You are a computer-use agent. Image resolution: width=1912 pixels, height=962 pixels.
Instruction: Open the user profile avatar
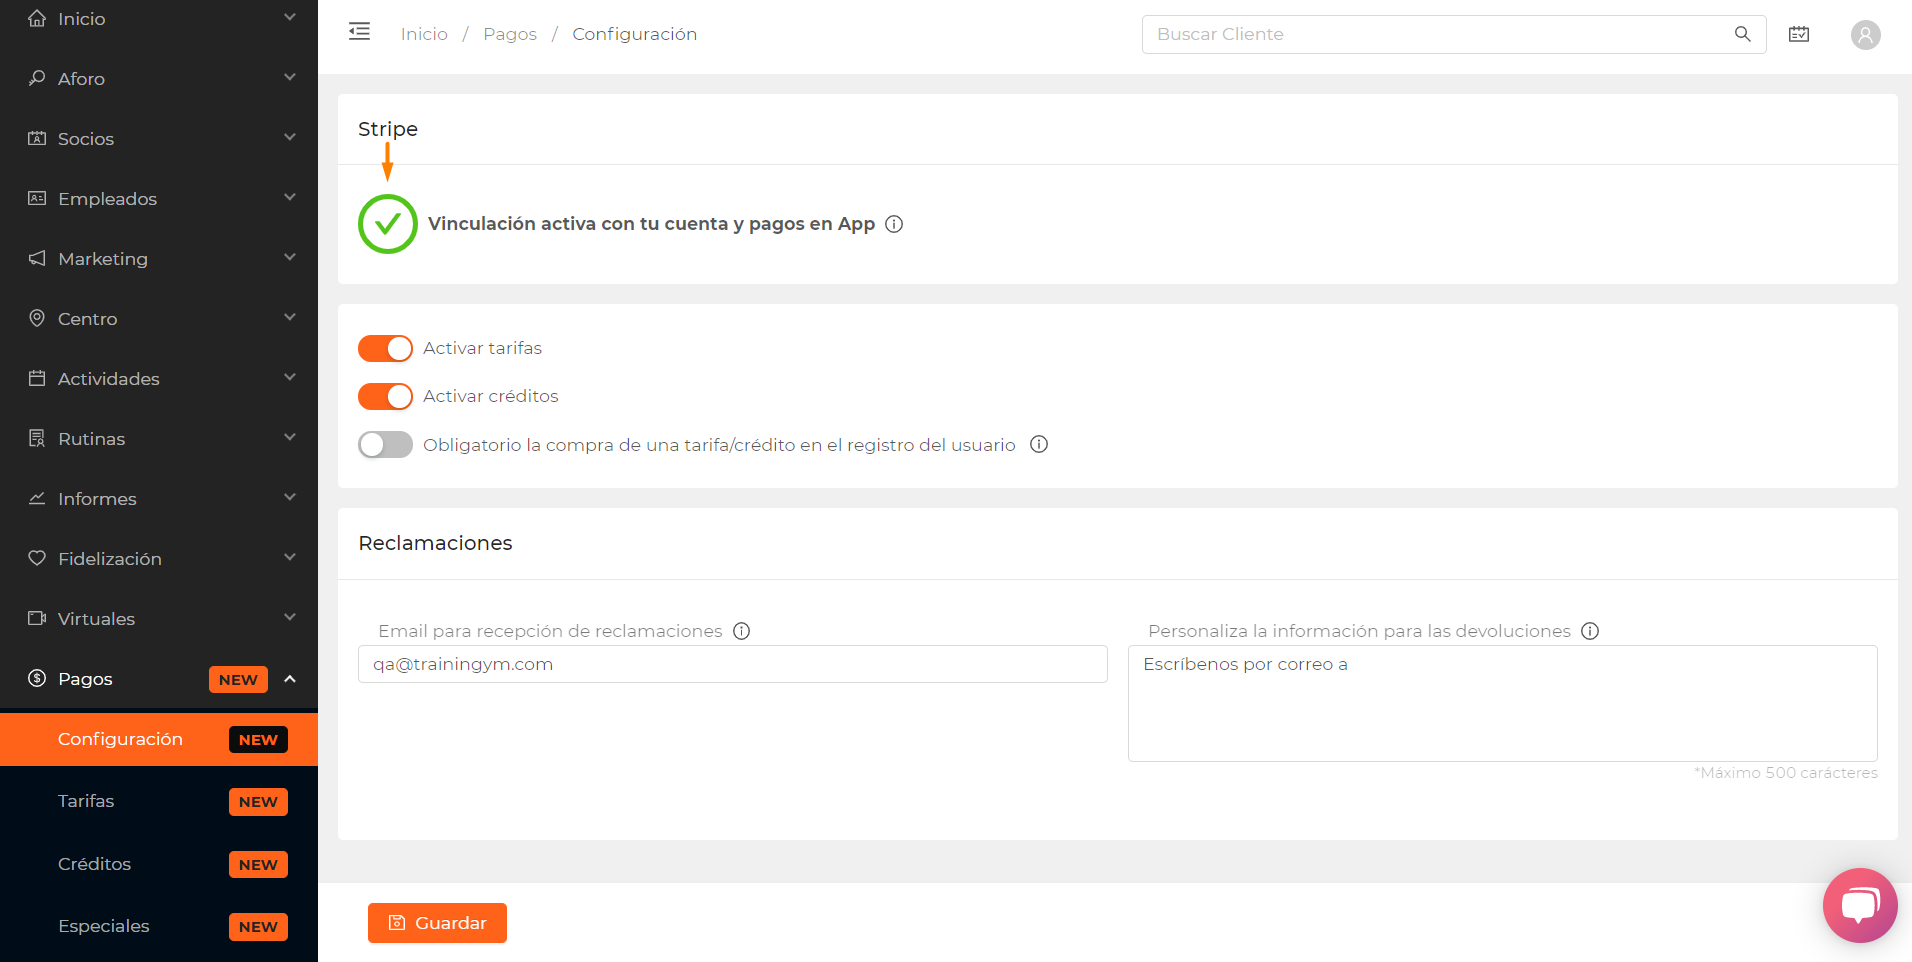1865,35
